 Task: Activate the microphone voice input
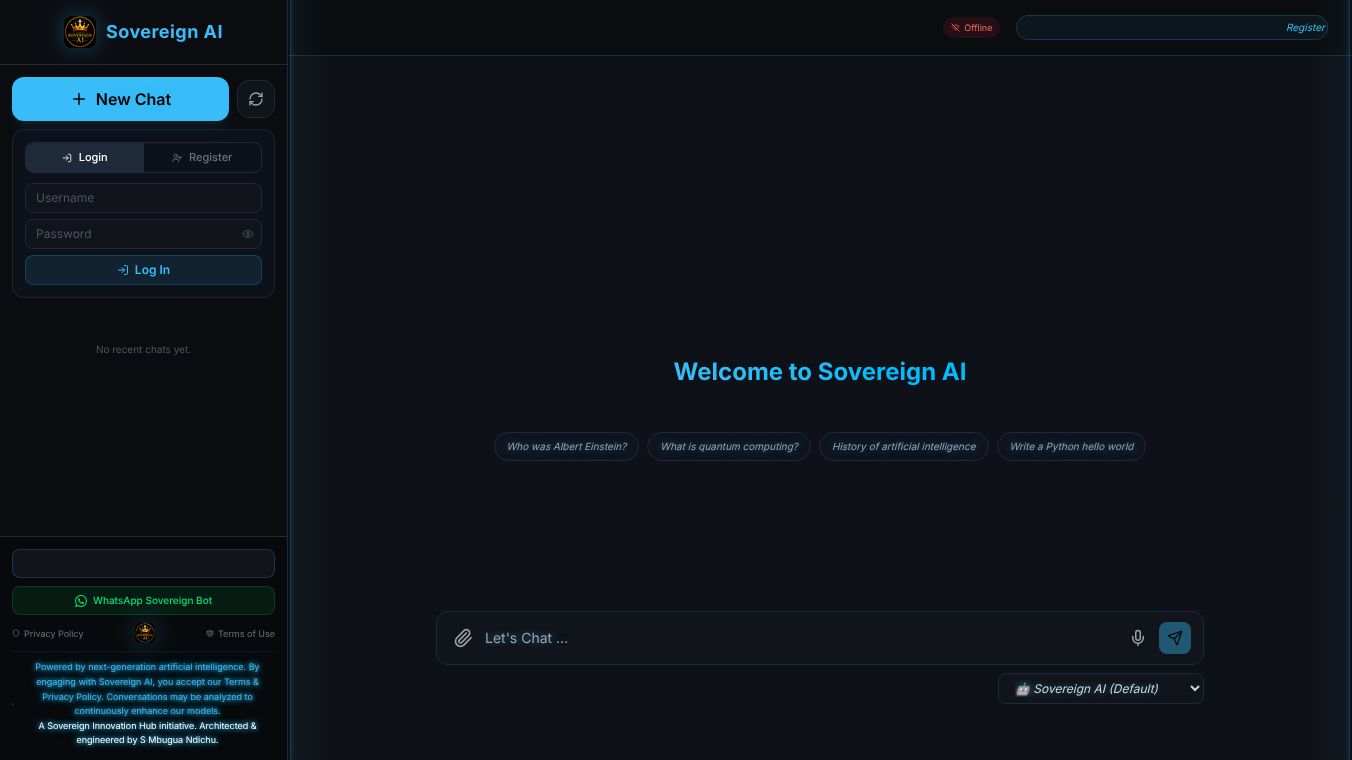[1138, 638]
